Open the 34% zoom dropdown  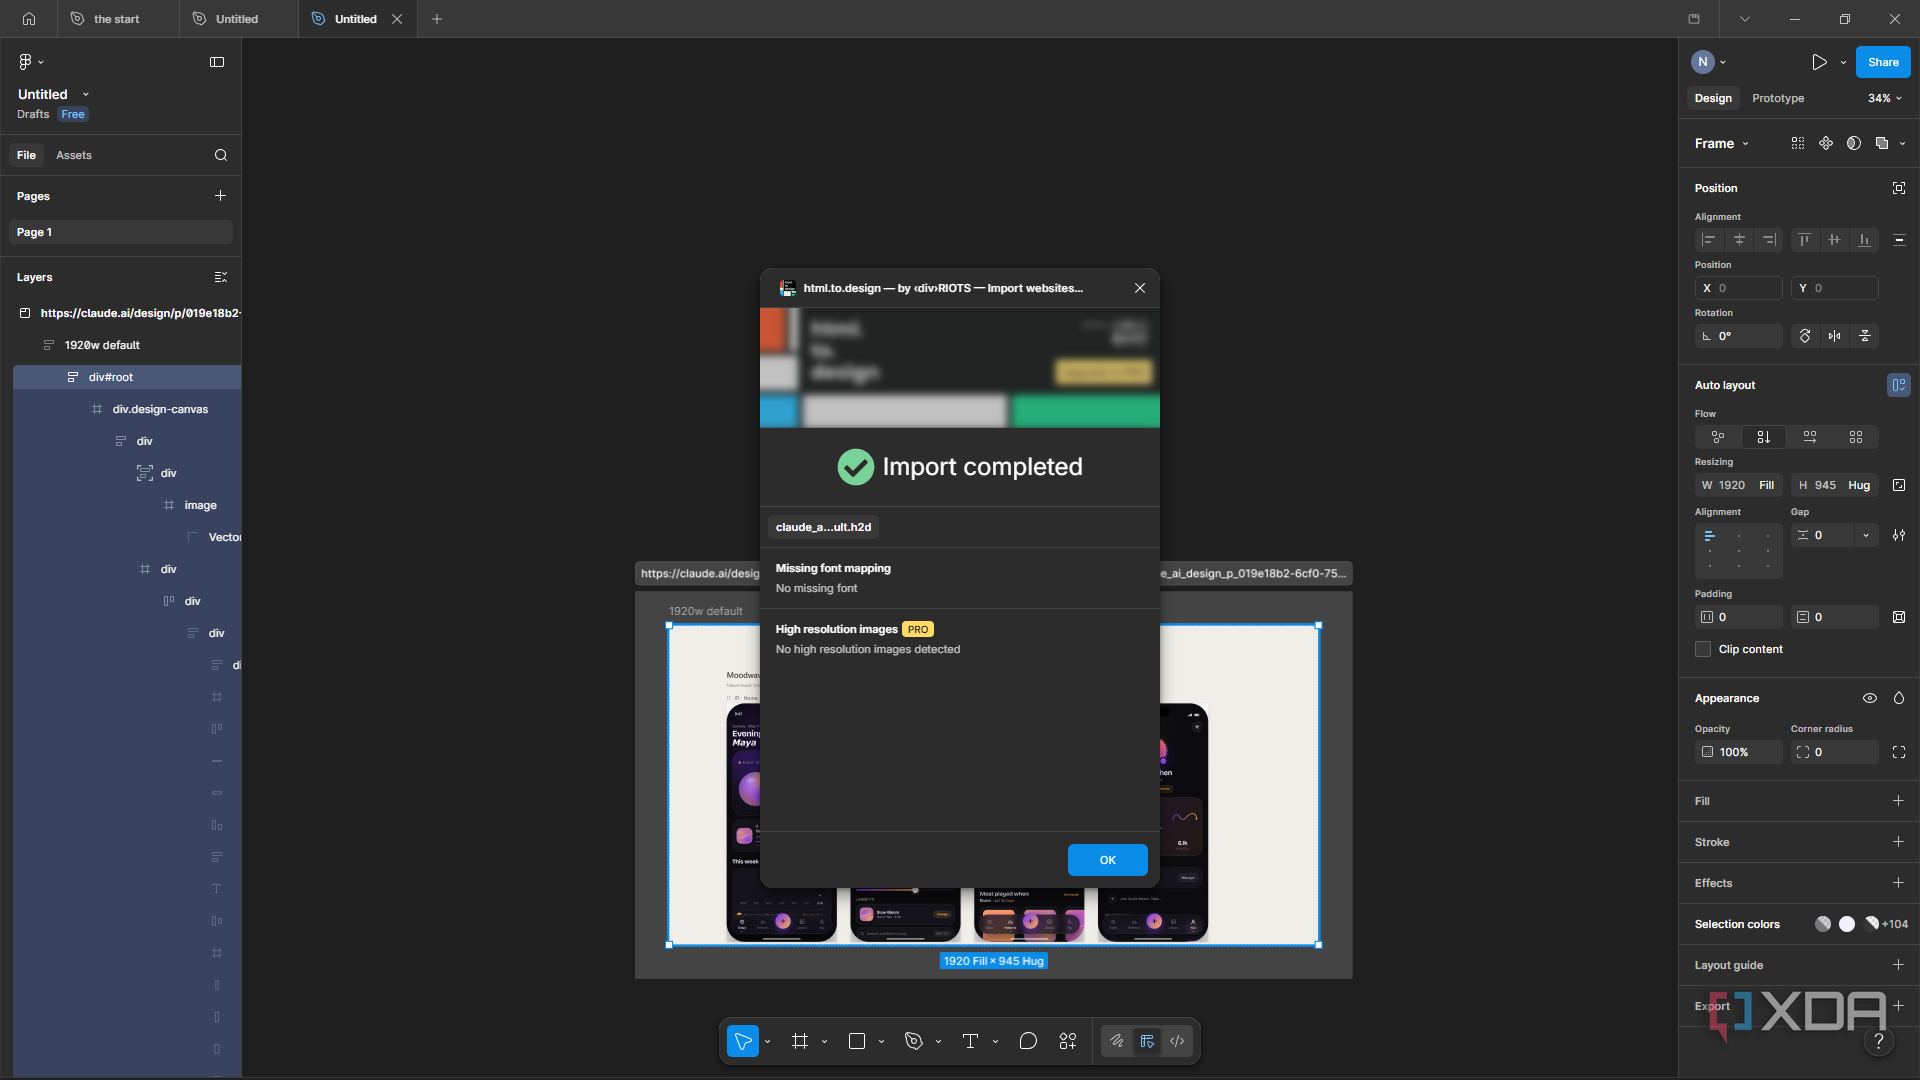(1885, 98)
